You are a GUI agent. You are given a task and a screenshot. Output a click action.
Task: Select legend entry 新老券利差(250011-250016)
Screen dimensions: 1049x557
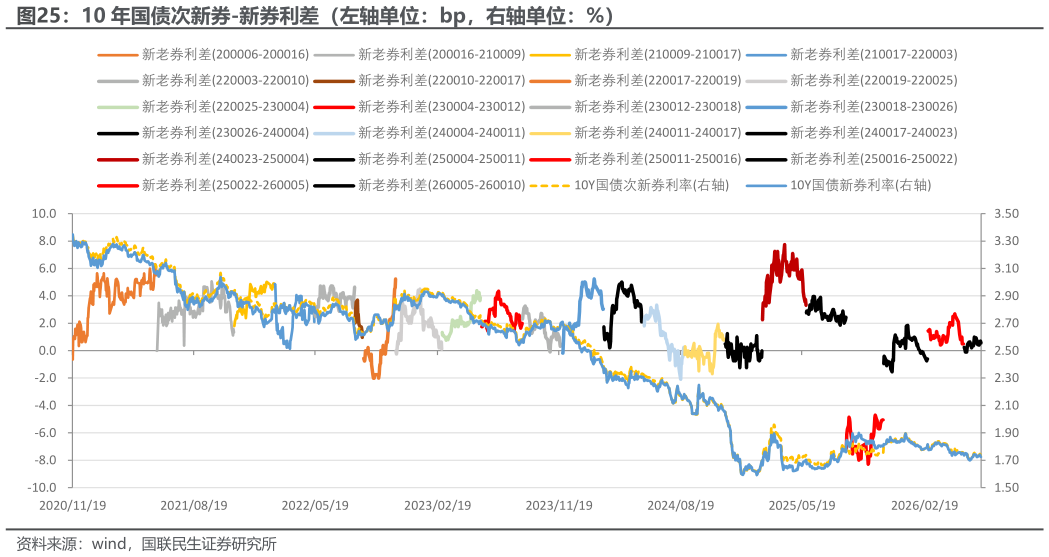coord(635,159)
